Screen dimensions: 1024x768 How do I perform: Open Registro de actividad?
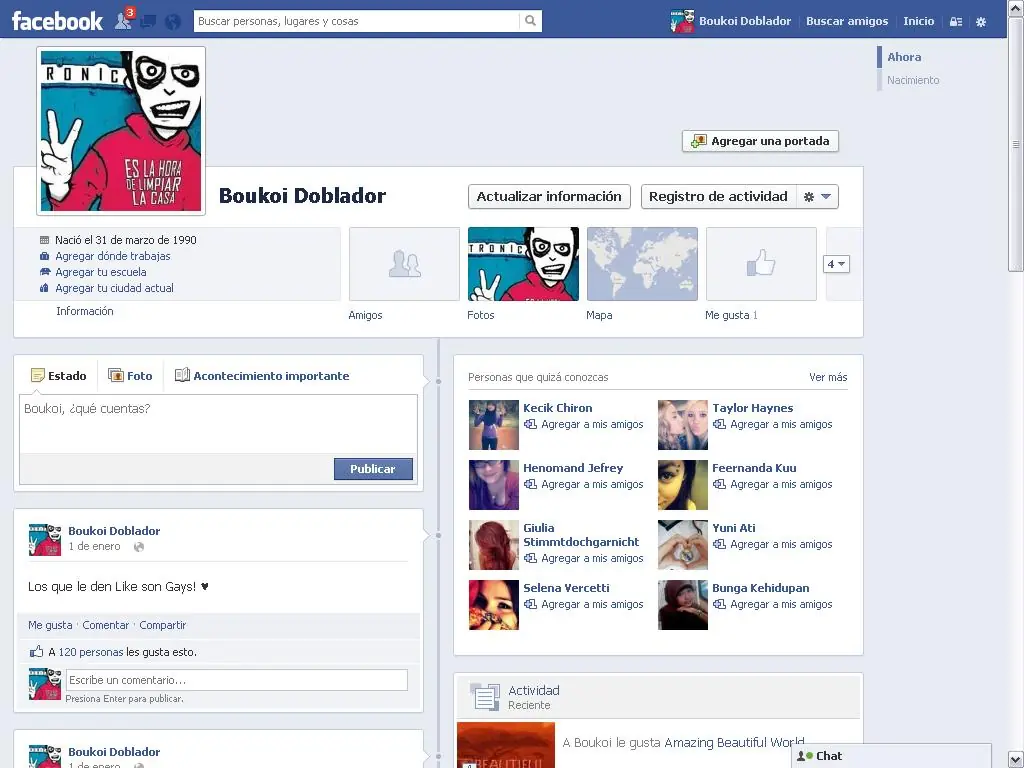click(x=718, y=197)
